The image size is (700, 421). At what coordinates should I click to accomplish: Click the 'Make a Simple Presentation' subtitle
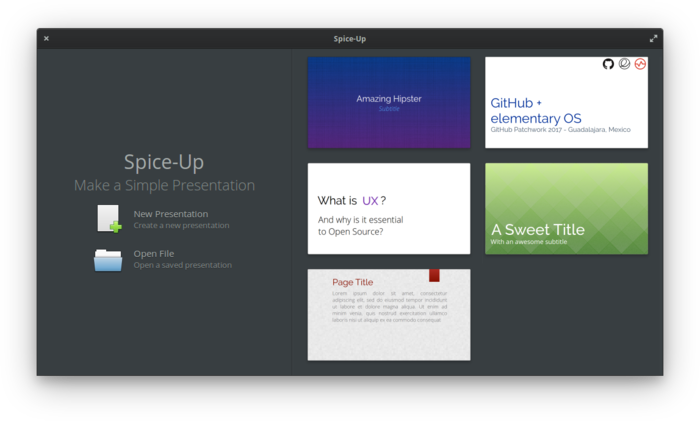click(x=164, y=185)
